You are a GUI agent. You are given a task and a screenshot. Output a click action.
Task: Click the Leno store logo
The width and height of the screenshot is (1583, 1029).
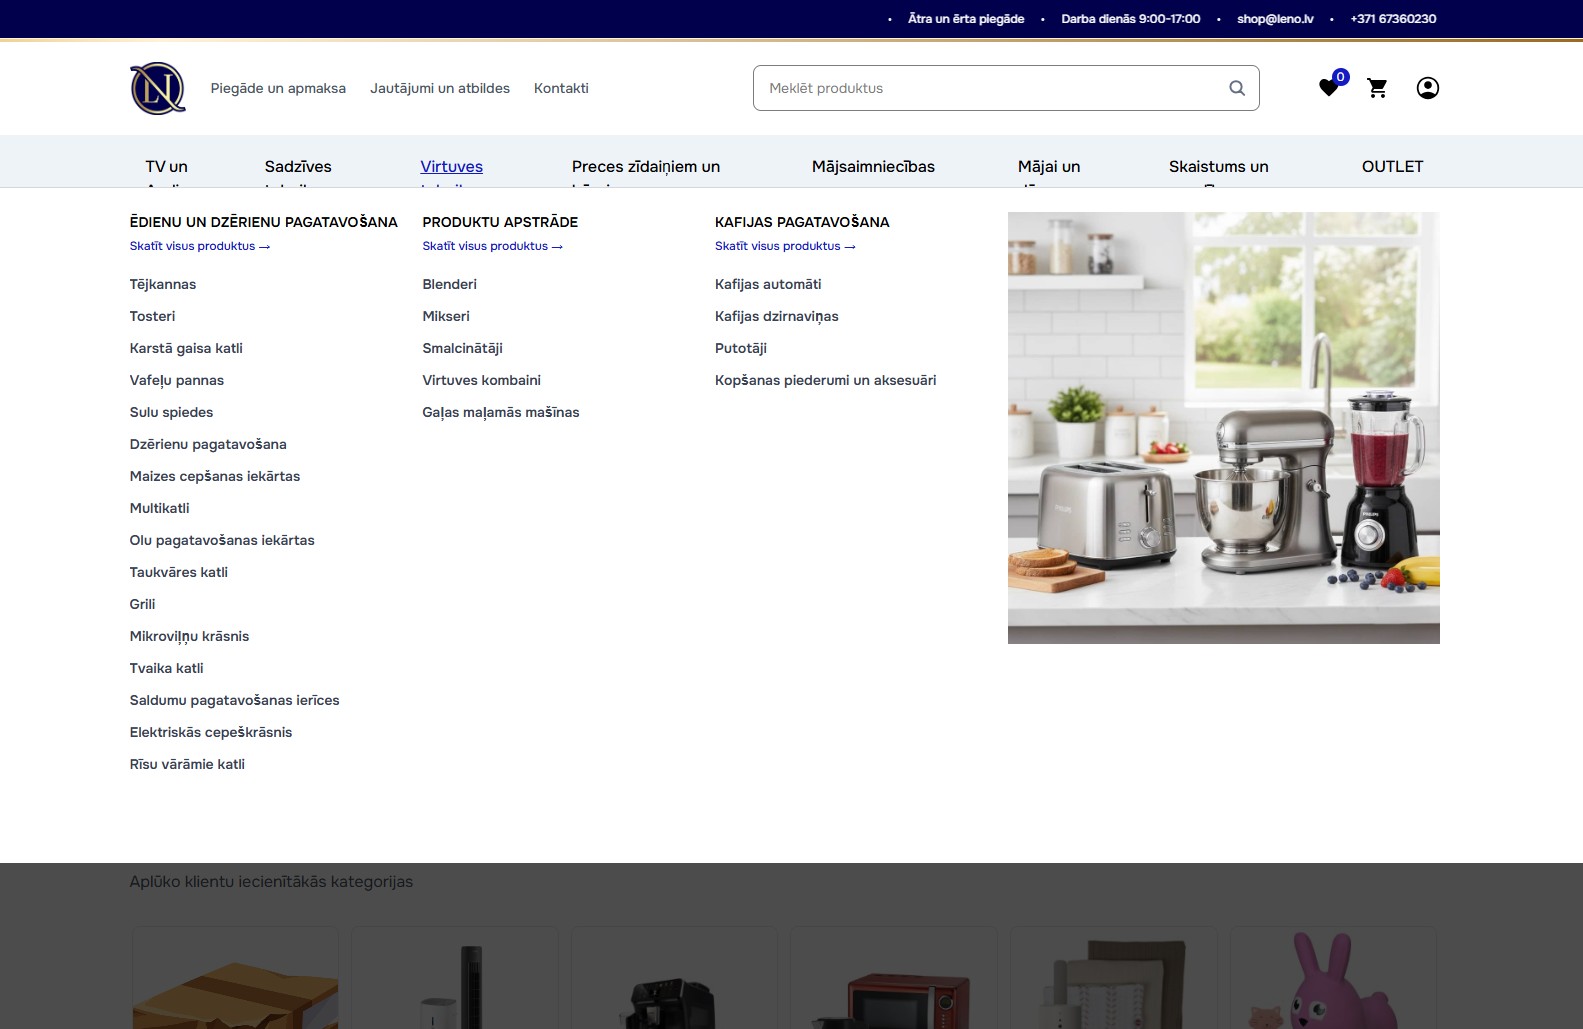click(x=158, y=88)
